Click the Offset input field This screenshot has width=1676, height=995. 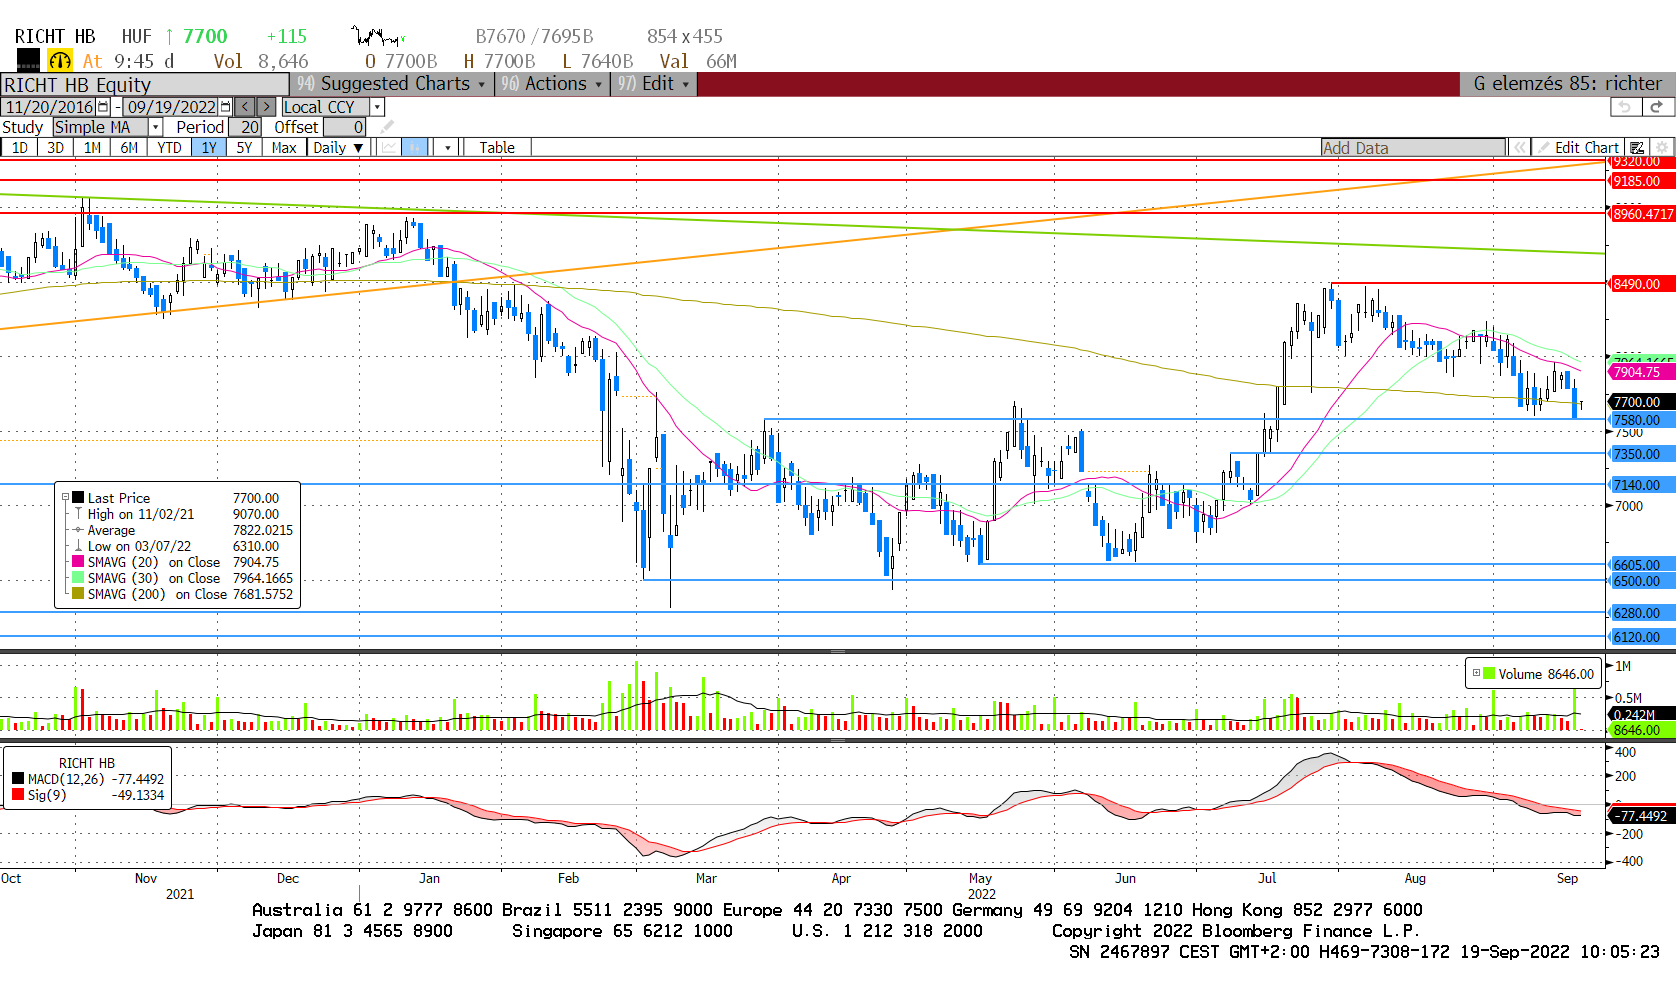point(344,127)
